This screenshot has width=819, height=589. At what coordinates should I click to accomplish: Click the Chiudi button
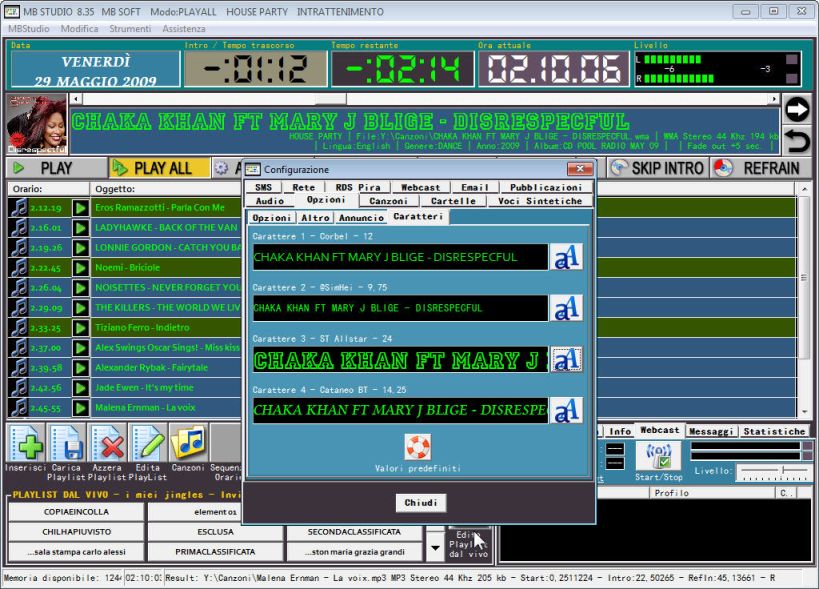420,503
